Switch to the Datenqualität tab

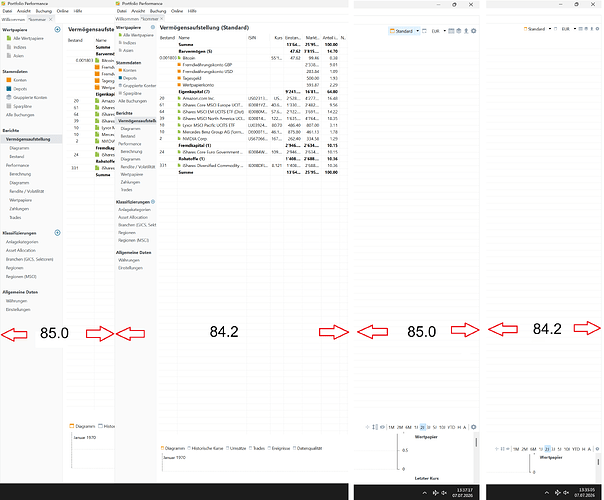[307, 448]
